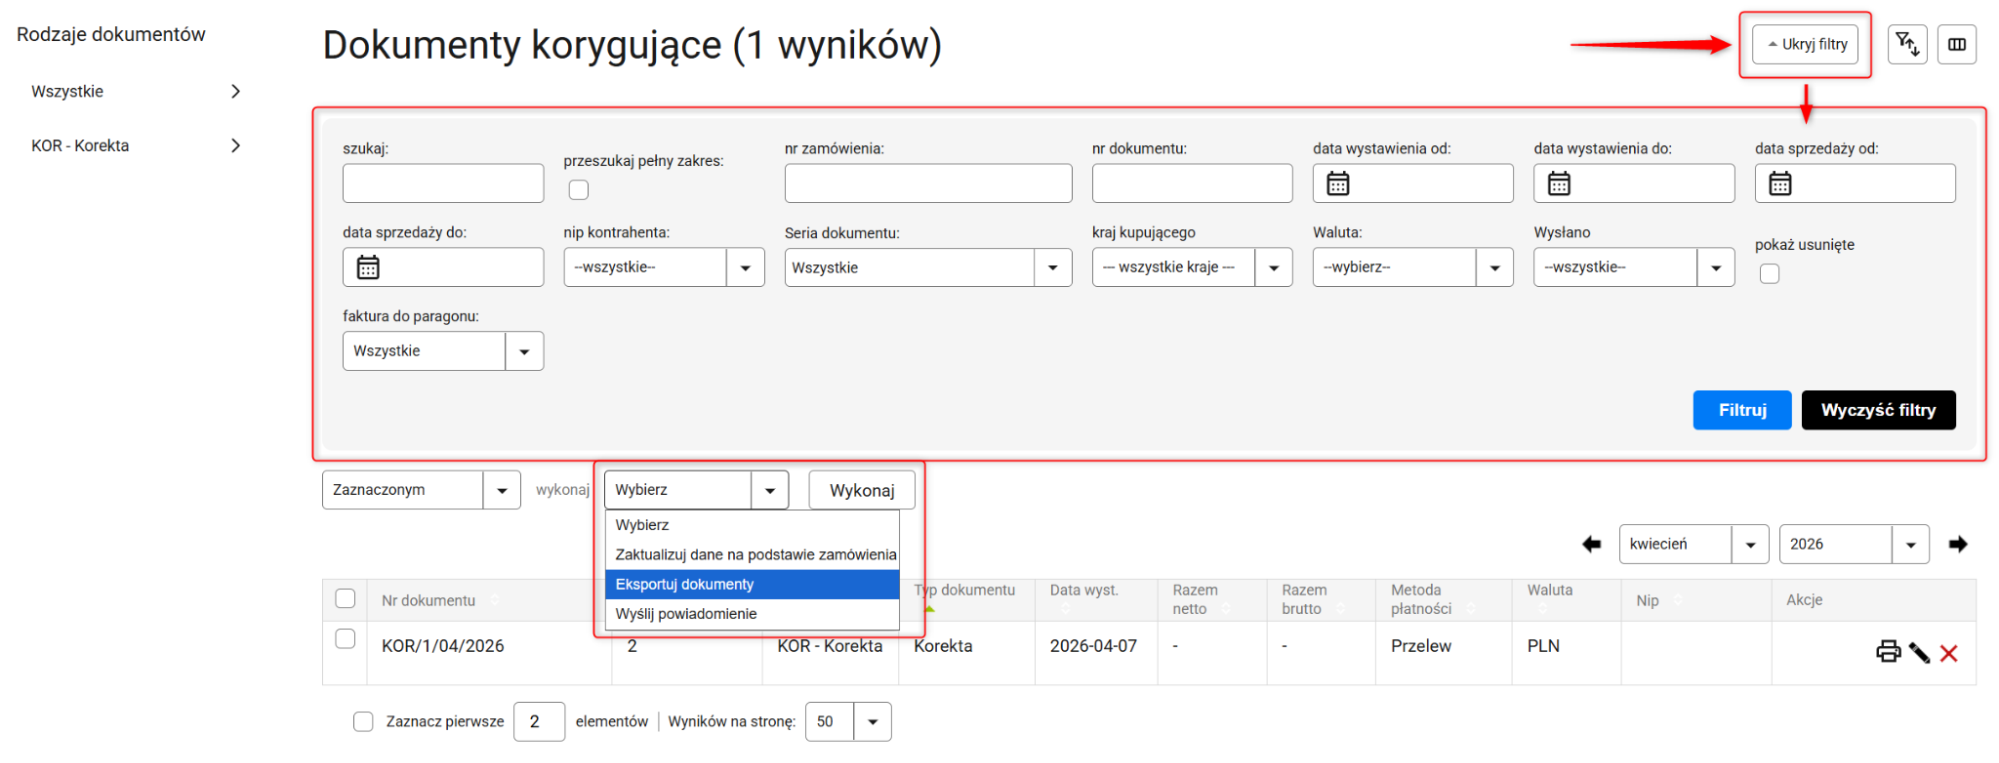Enable przeszukaj pełny zakres checkbox

578,190
